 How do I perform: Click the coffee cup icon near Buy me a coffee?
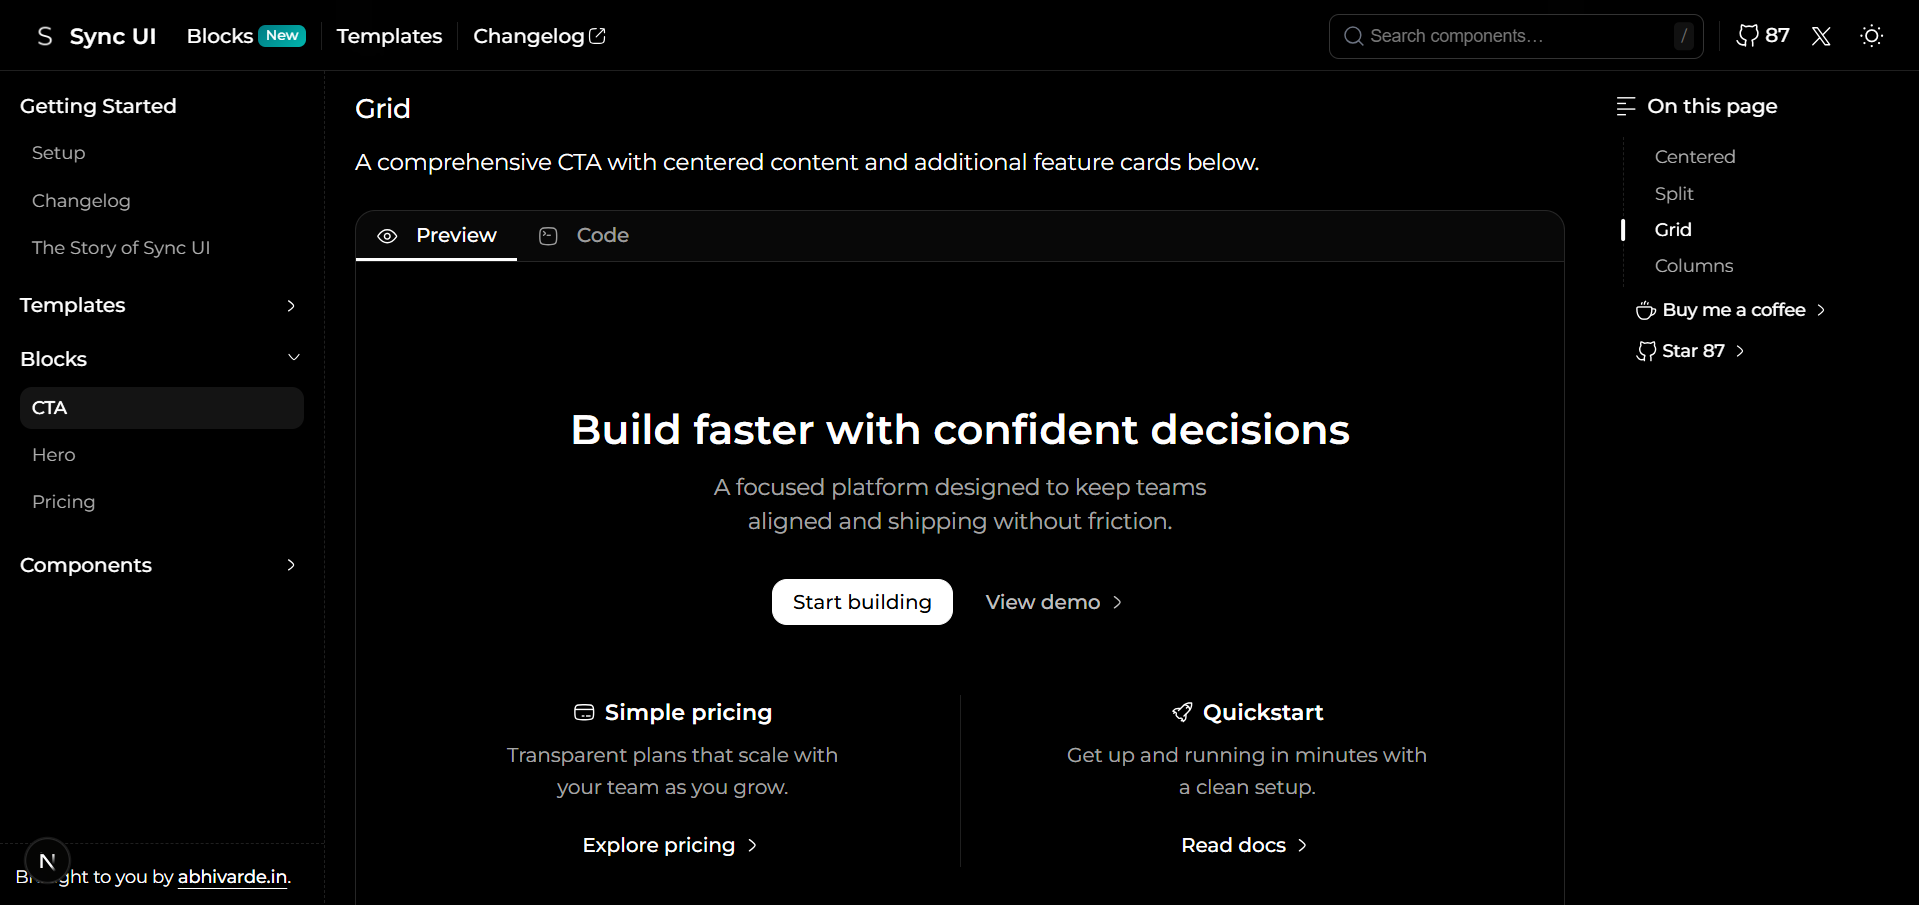1644,310
